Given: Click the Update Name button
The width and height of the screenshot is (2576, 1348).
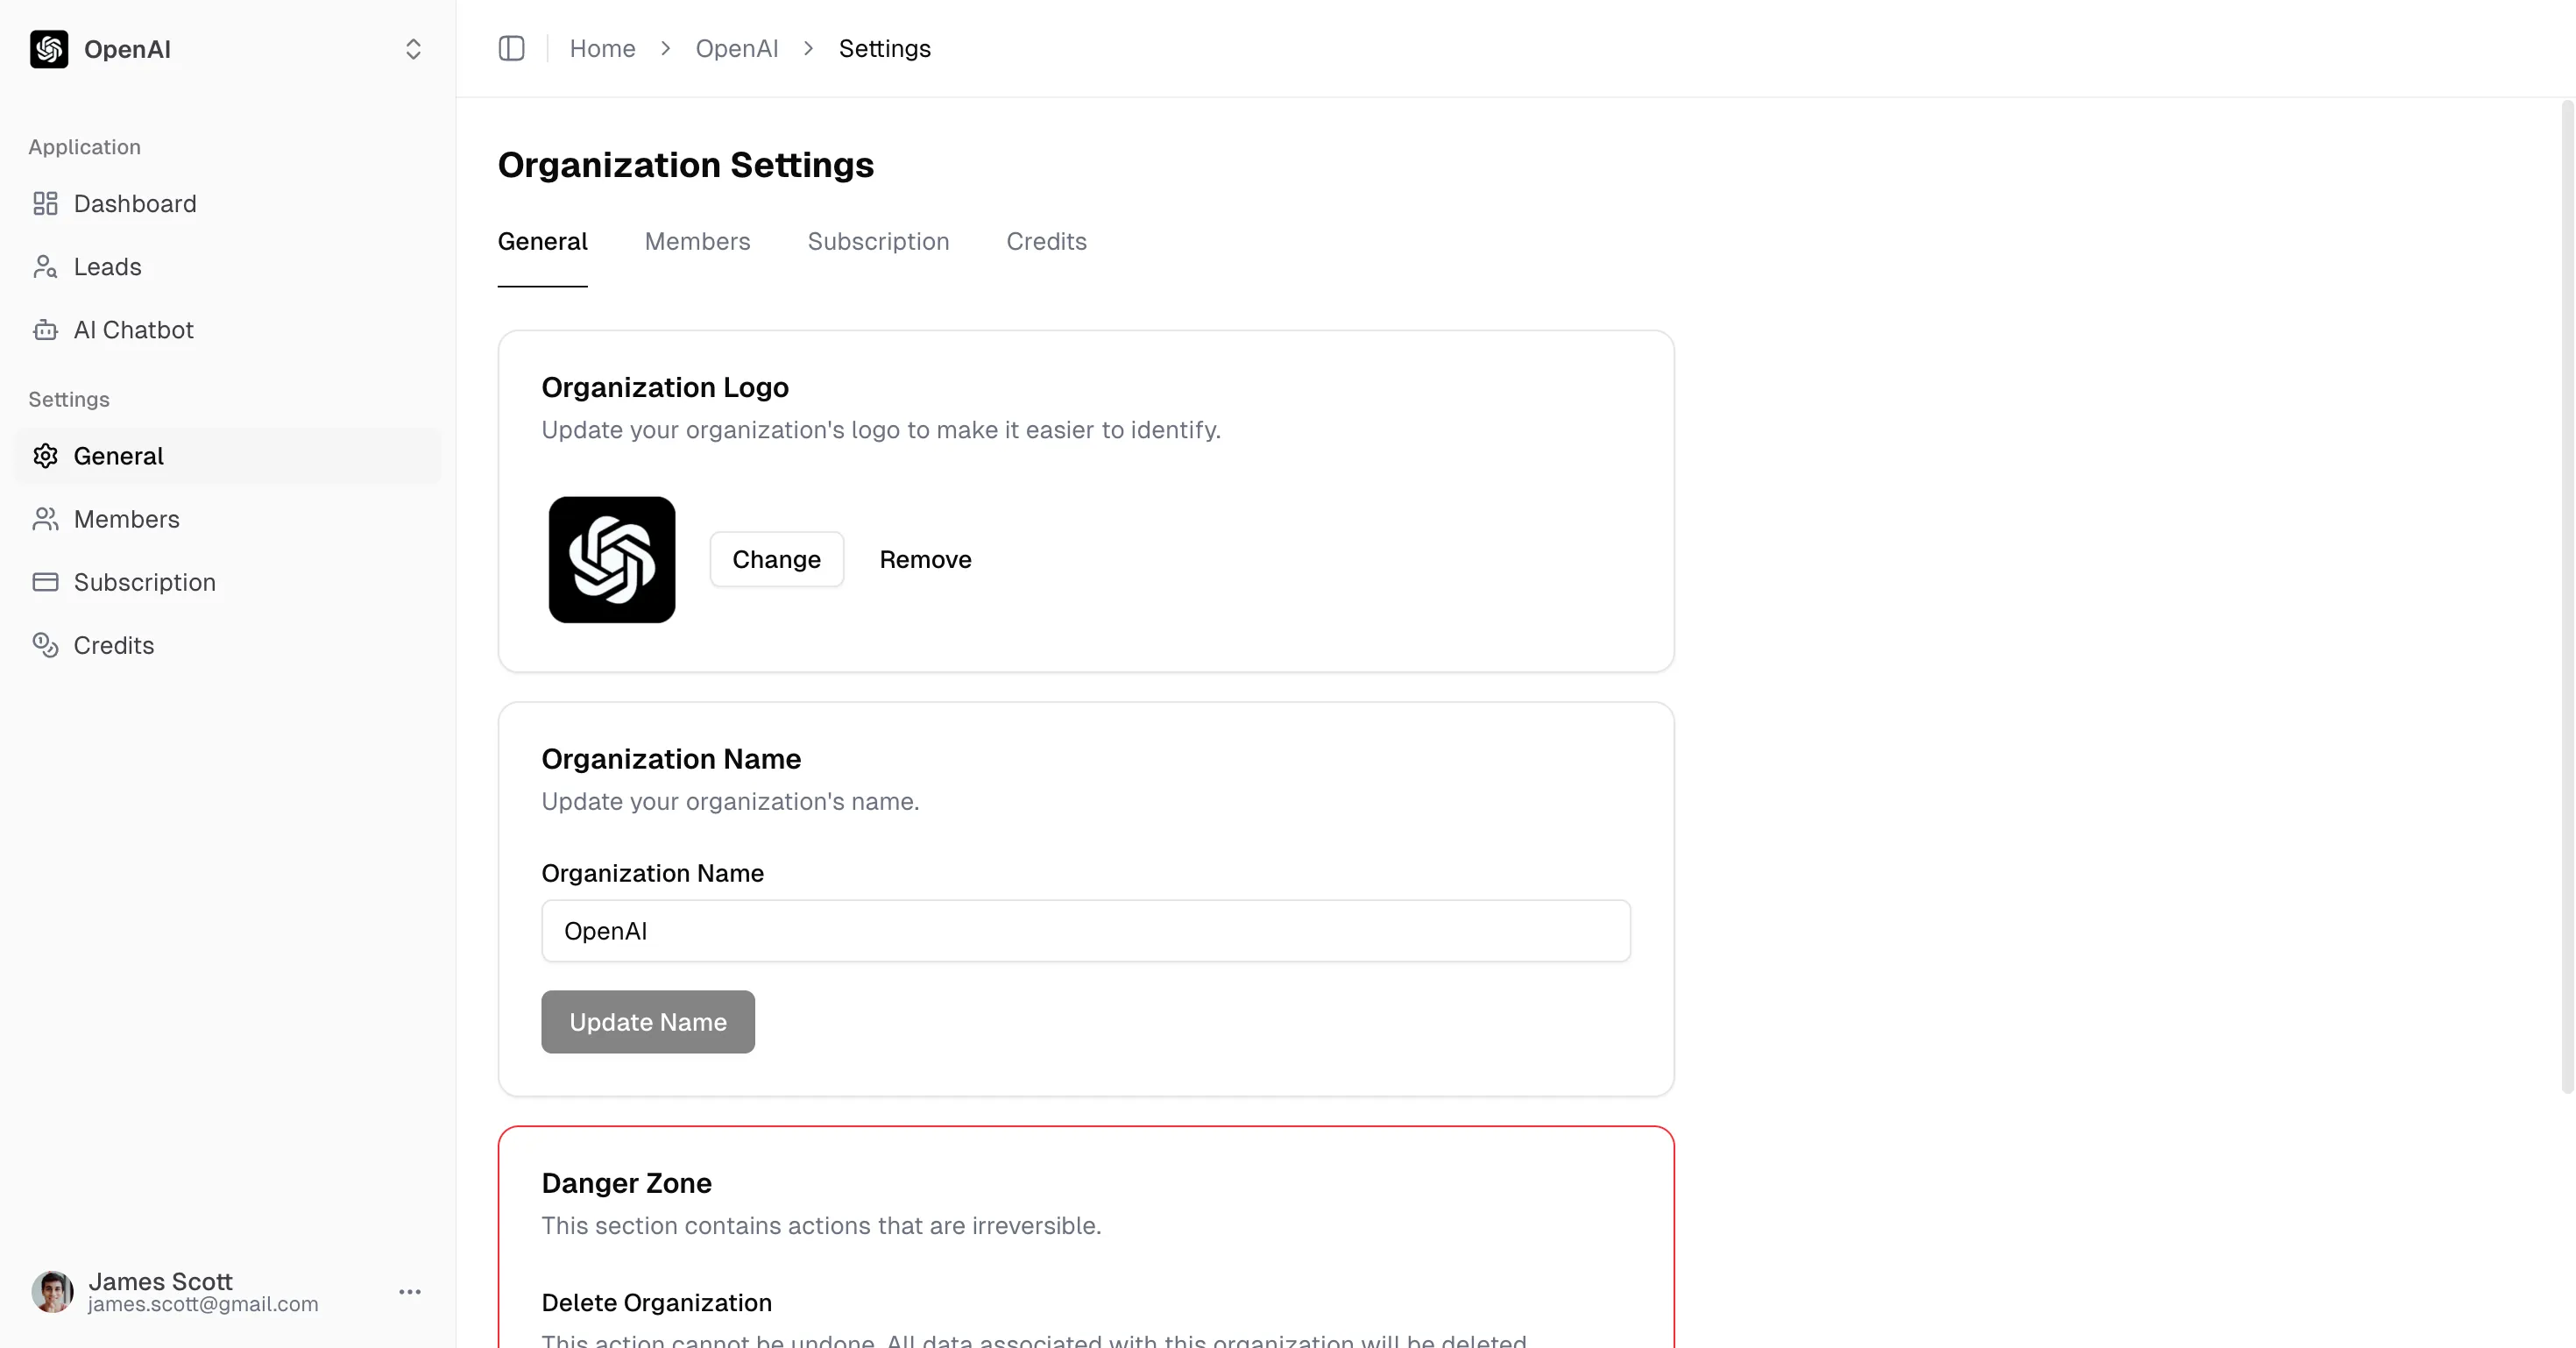Looking at the screenshot, I should coord(648,1022).
